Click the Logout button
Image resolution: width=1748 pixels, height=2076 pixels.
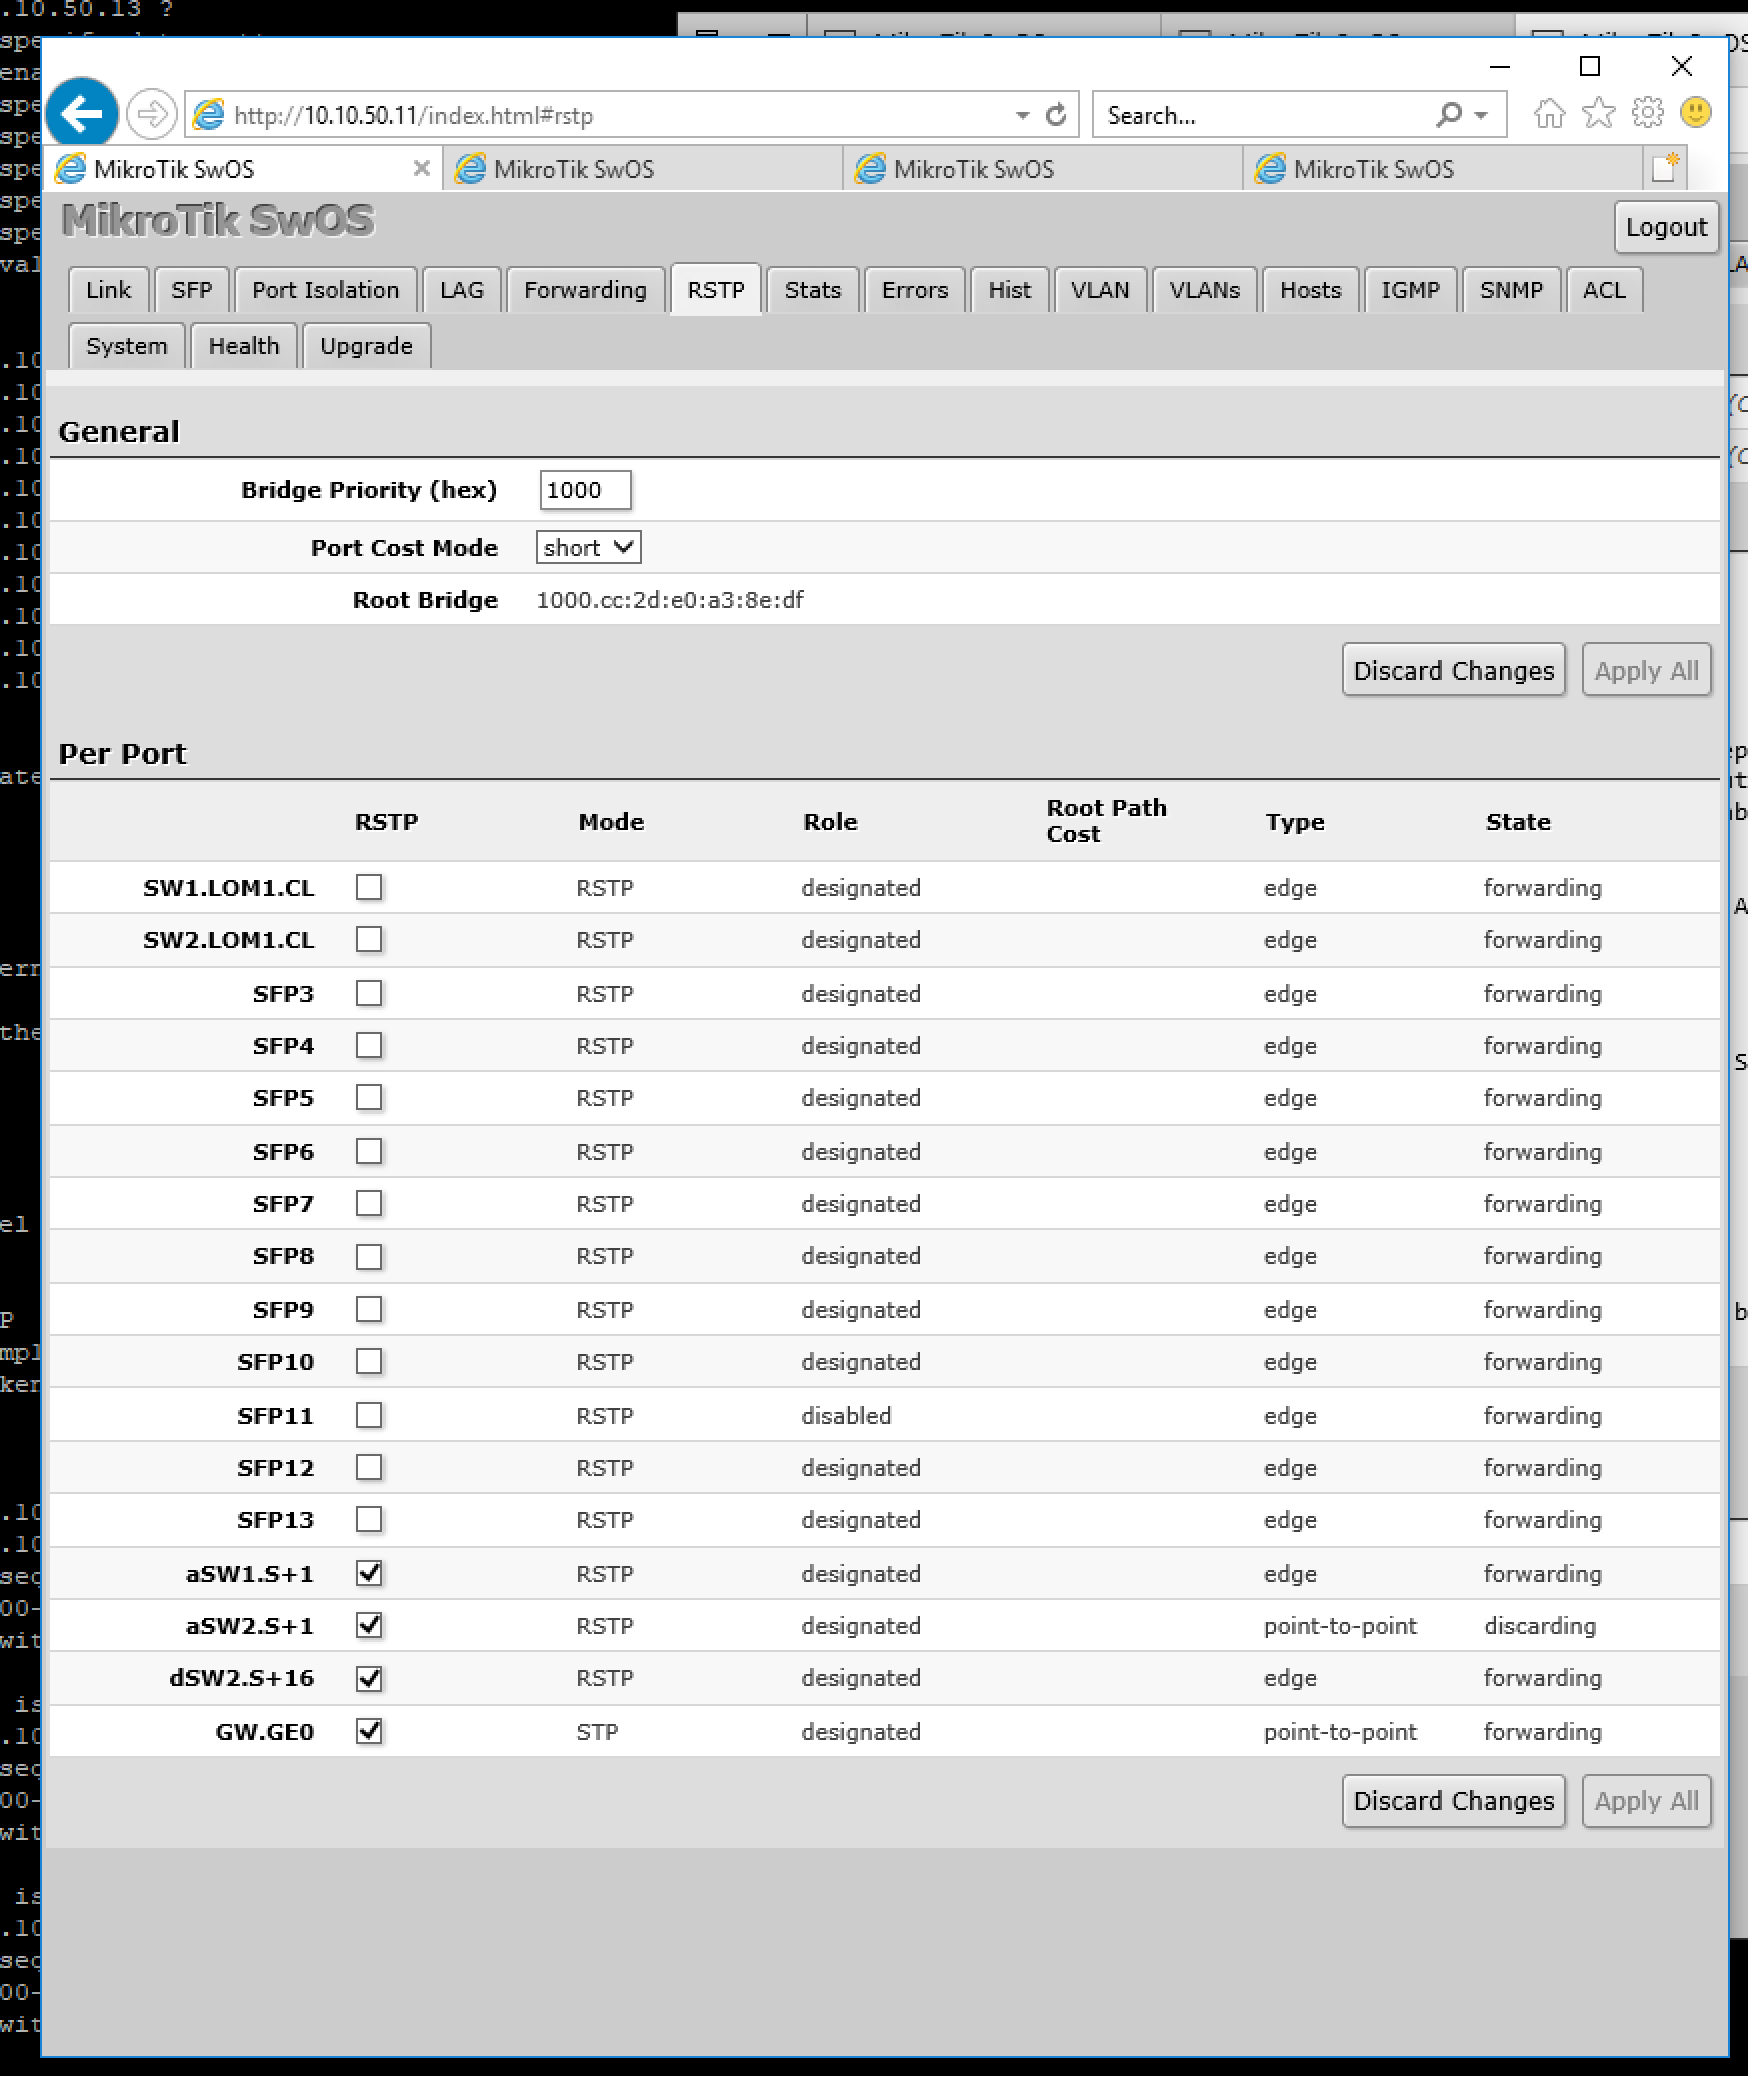coord(1666,227)
